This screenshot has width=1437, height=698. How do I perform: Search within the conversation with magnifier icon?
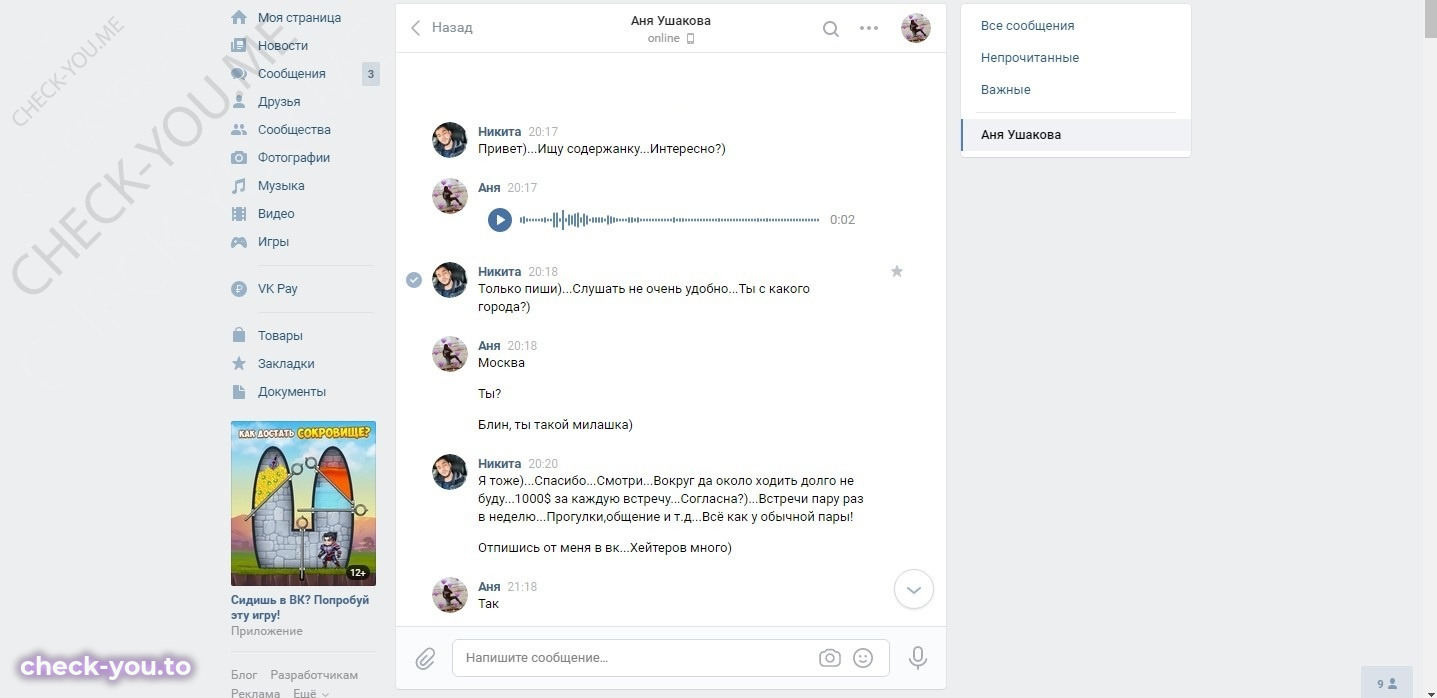[830, 28]
